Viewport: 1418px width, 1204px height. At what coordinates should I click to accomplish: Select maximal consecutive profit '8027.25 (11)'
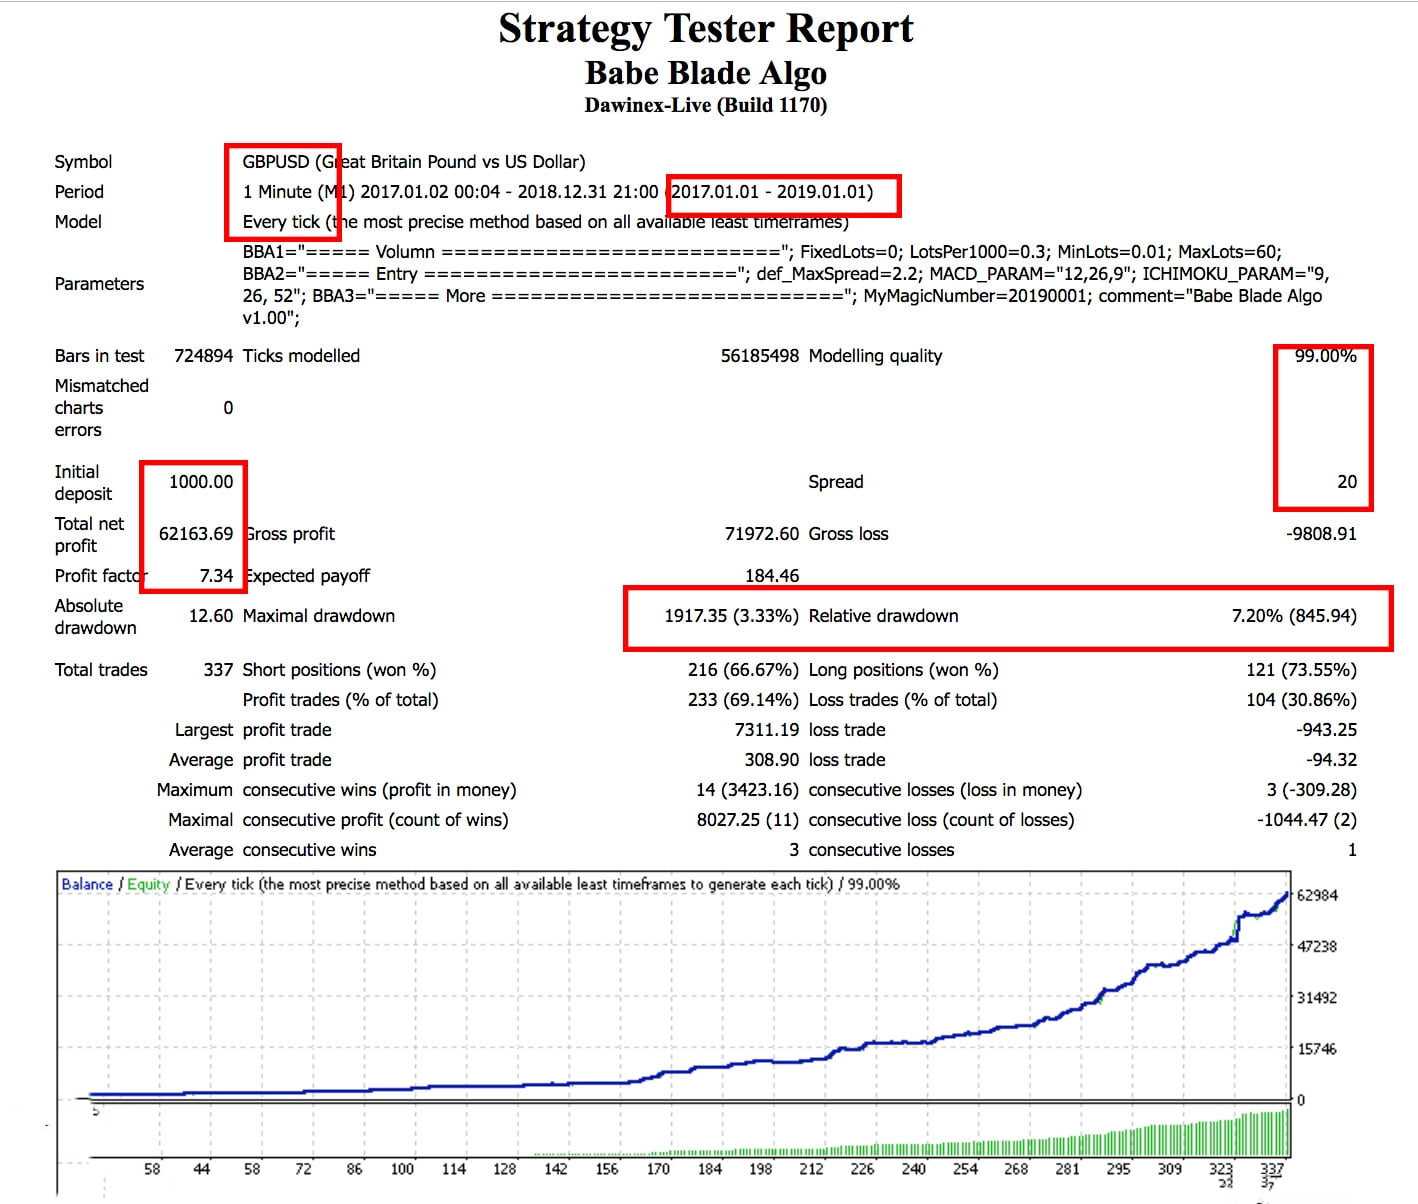click(x=748, y=820)
